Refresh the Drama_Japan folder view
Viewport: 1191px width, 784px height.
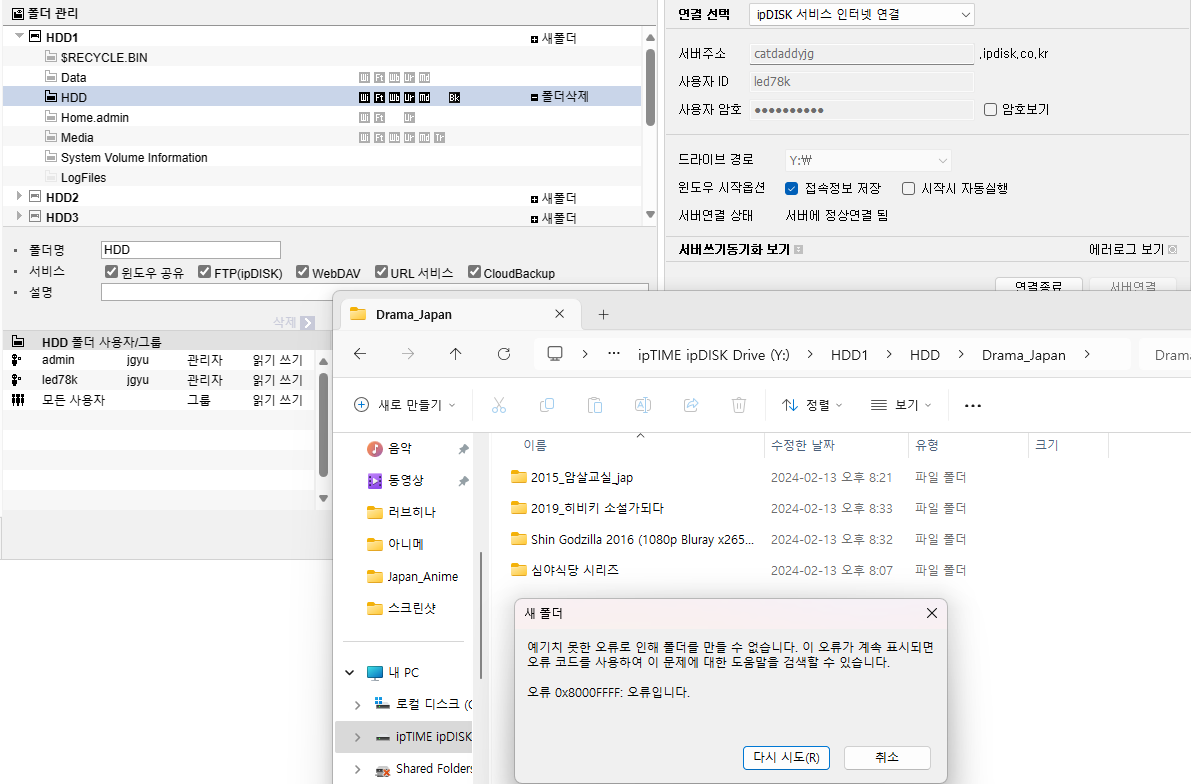(x=504, y=354)
